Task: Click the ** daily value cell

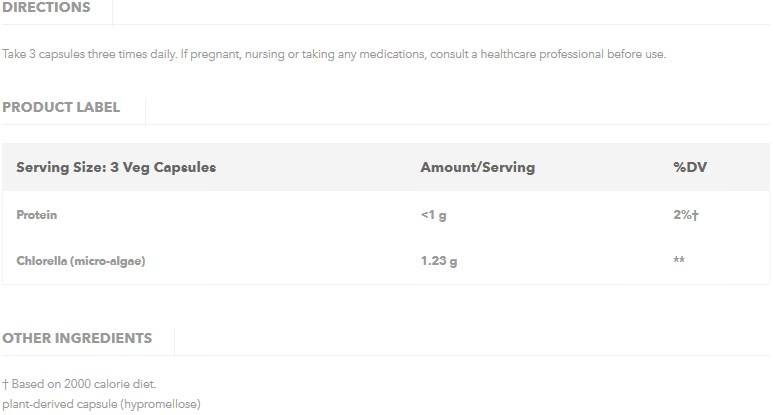Action: (679, 261)
